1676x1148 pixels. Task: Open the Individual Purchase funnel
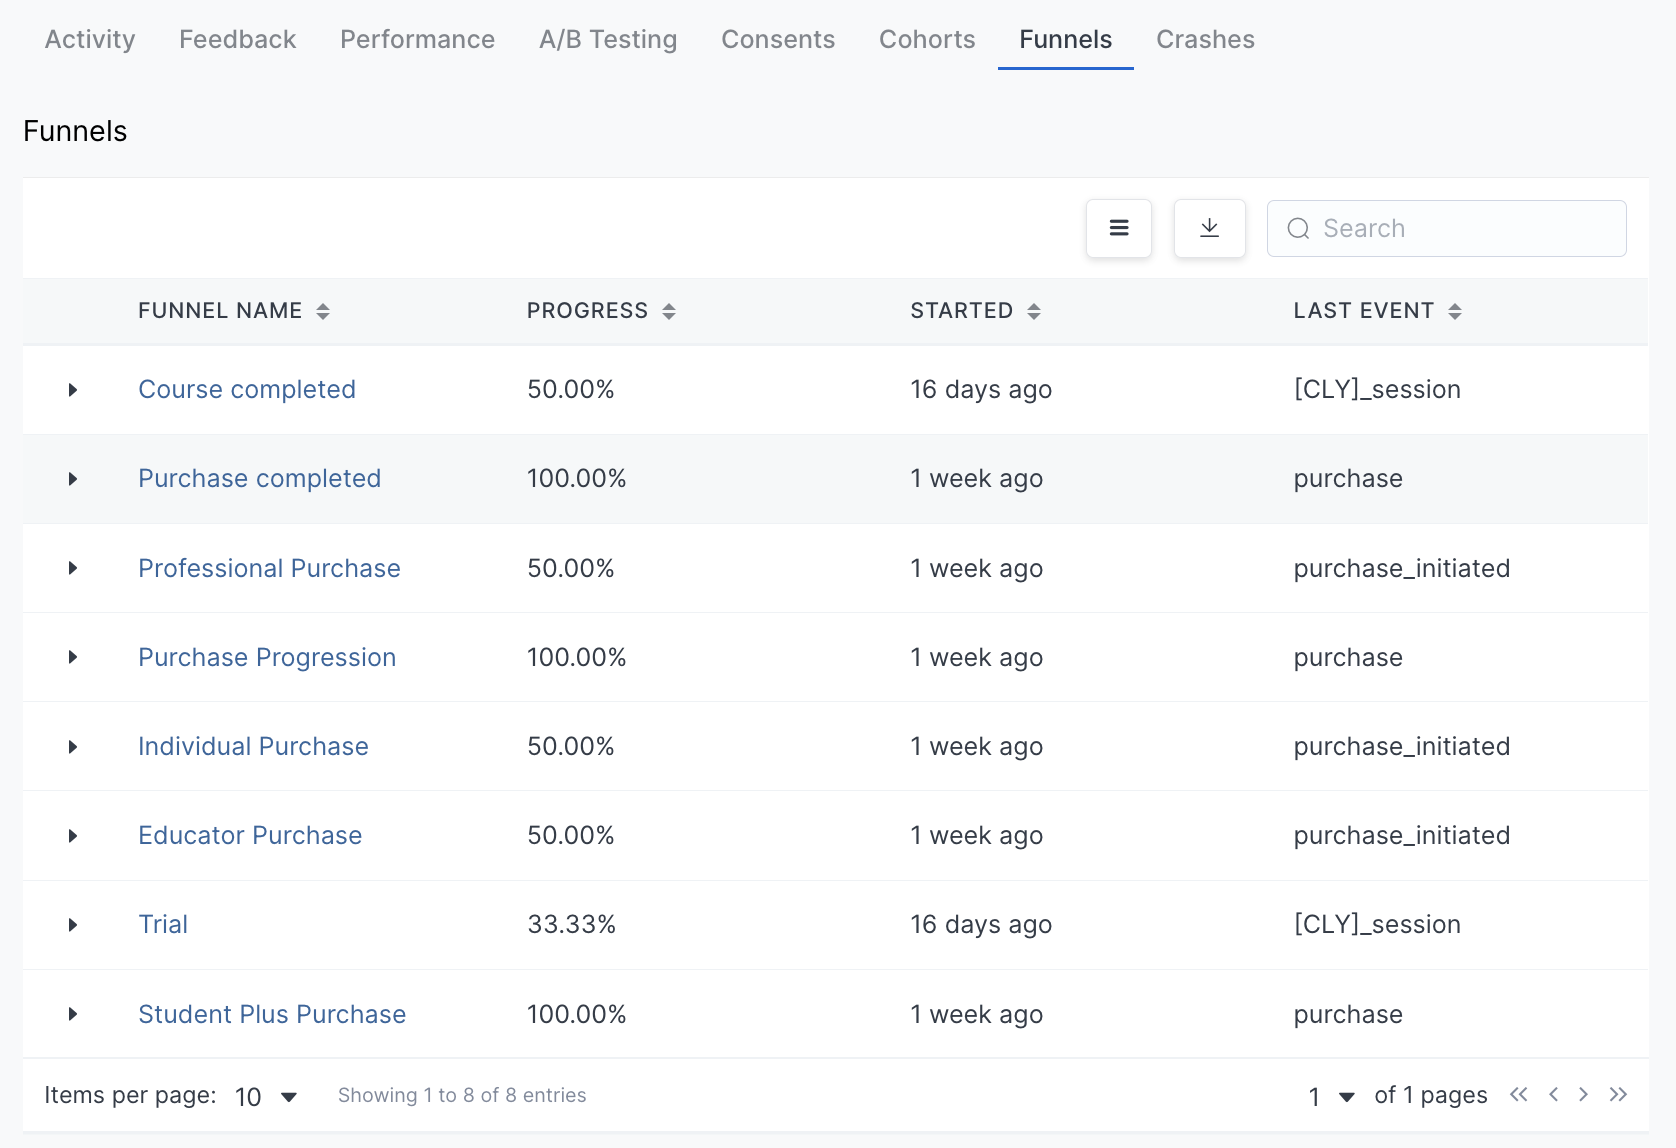coord(253,746)
